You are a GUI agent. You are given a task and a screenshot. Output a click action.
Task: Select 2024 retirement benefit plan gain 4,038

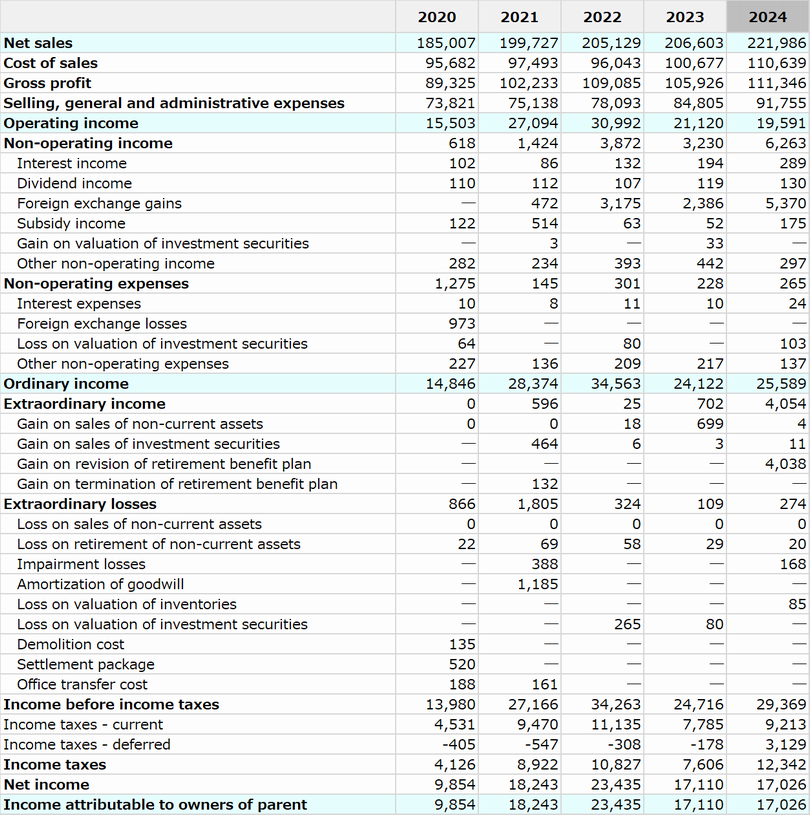786,464
